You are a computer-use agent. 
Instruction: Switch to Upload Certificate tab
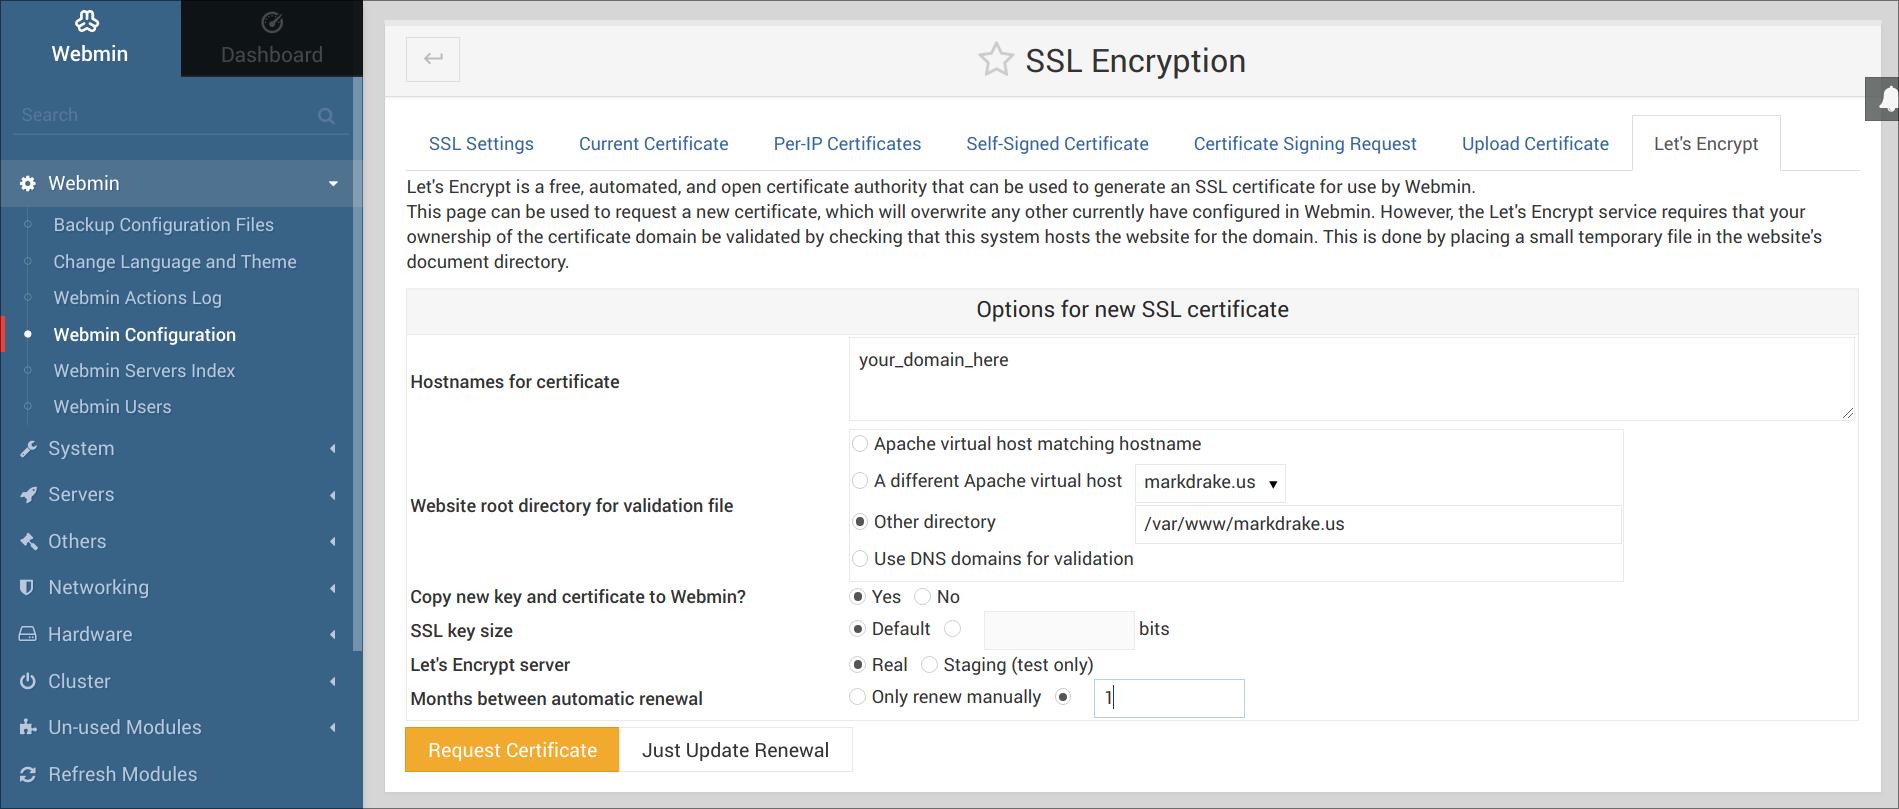tap(1535, 144)
